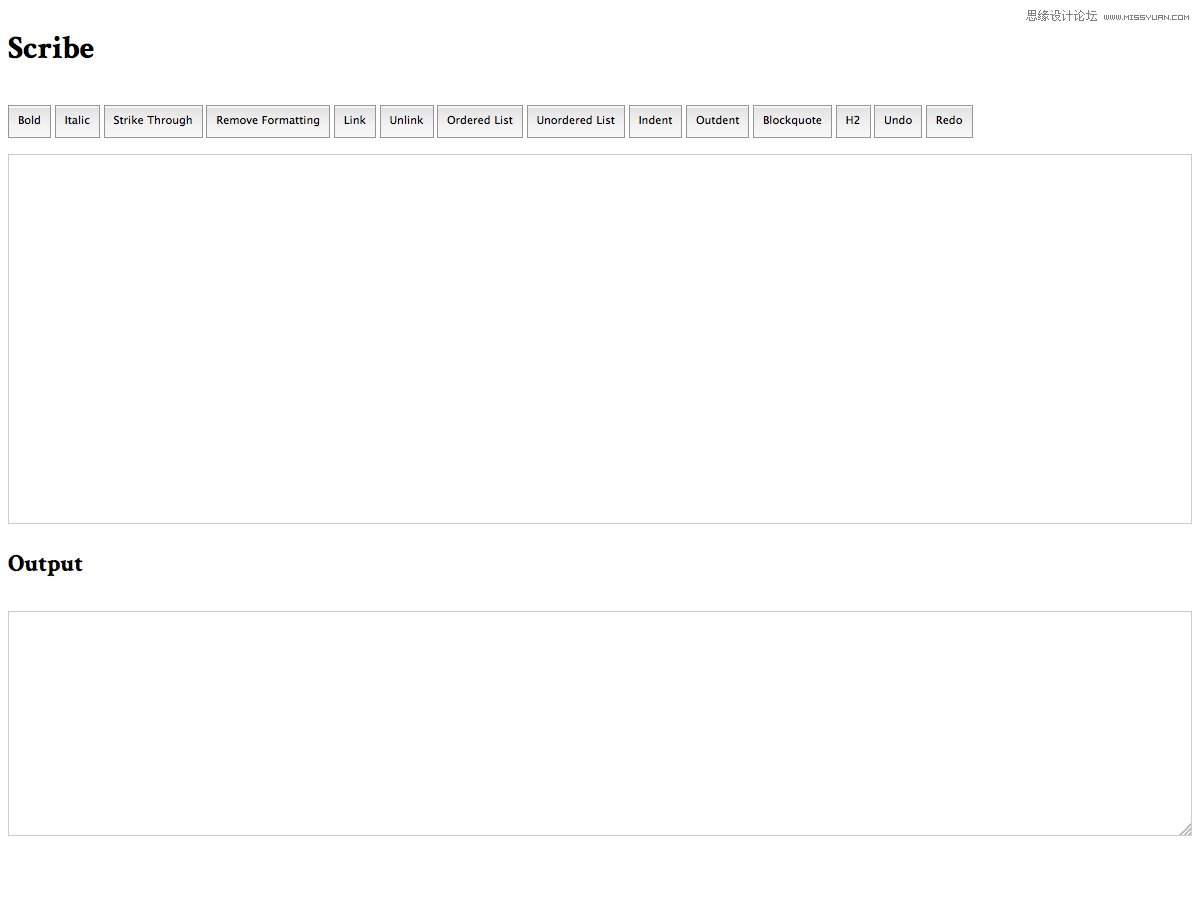This screenshot has height=900, width=1200.
Task: Apply the H2 heading style
Action: point(853,121)
